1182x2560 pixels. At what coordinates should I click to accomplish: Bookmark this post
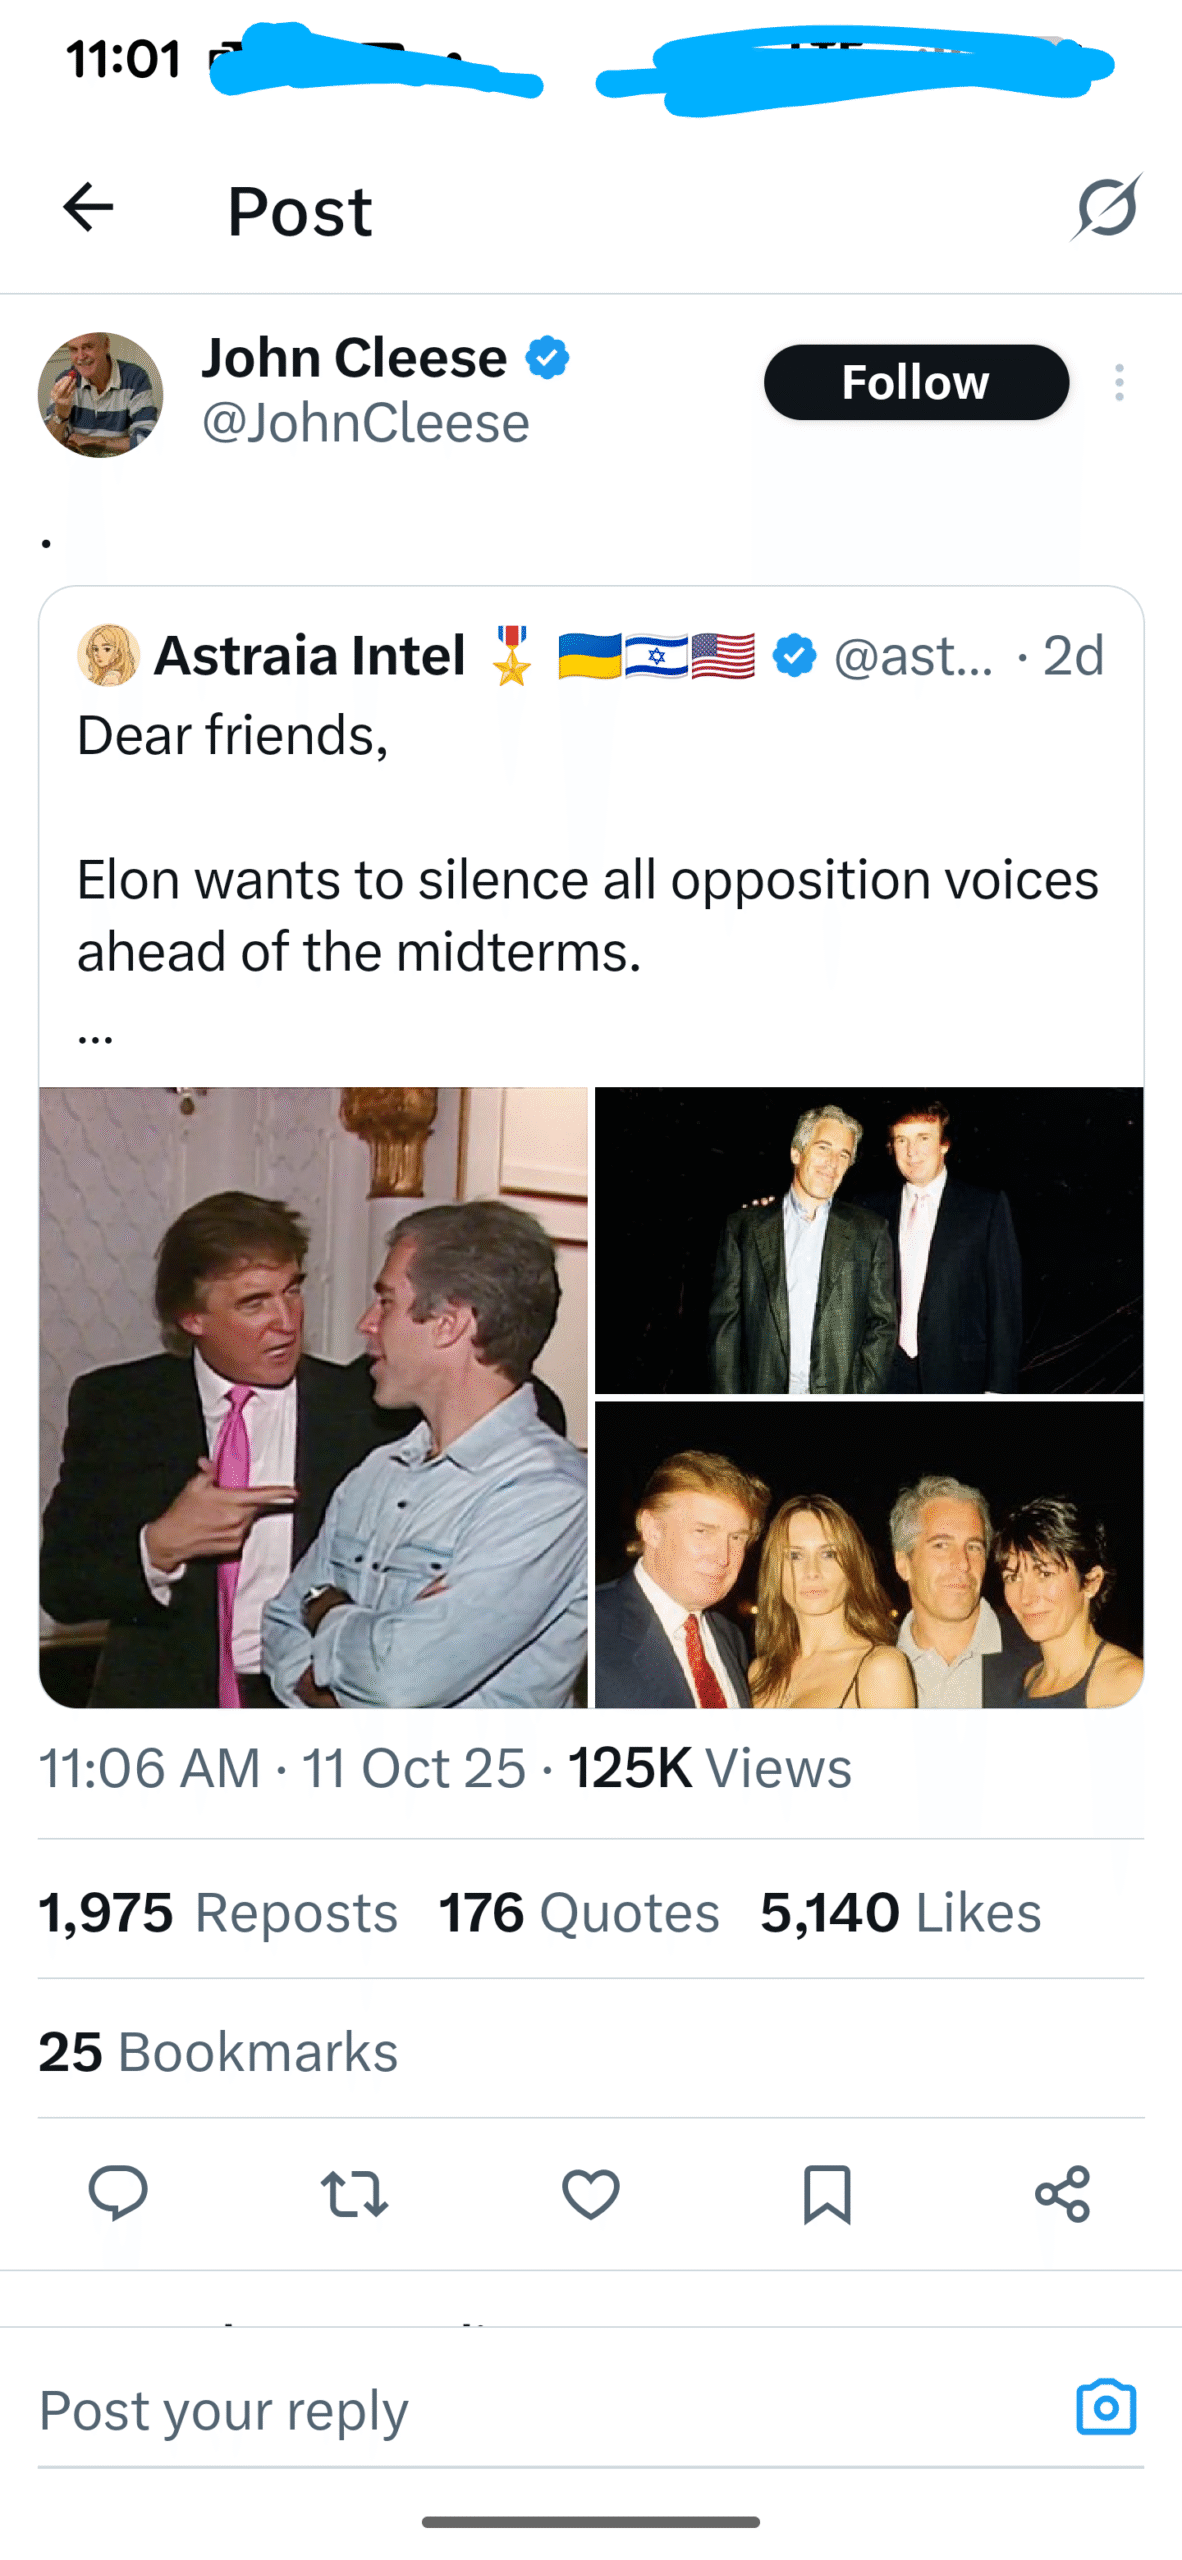(827, 2194)
